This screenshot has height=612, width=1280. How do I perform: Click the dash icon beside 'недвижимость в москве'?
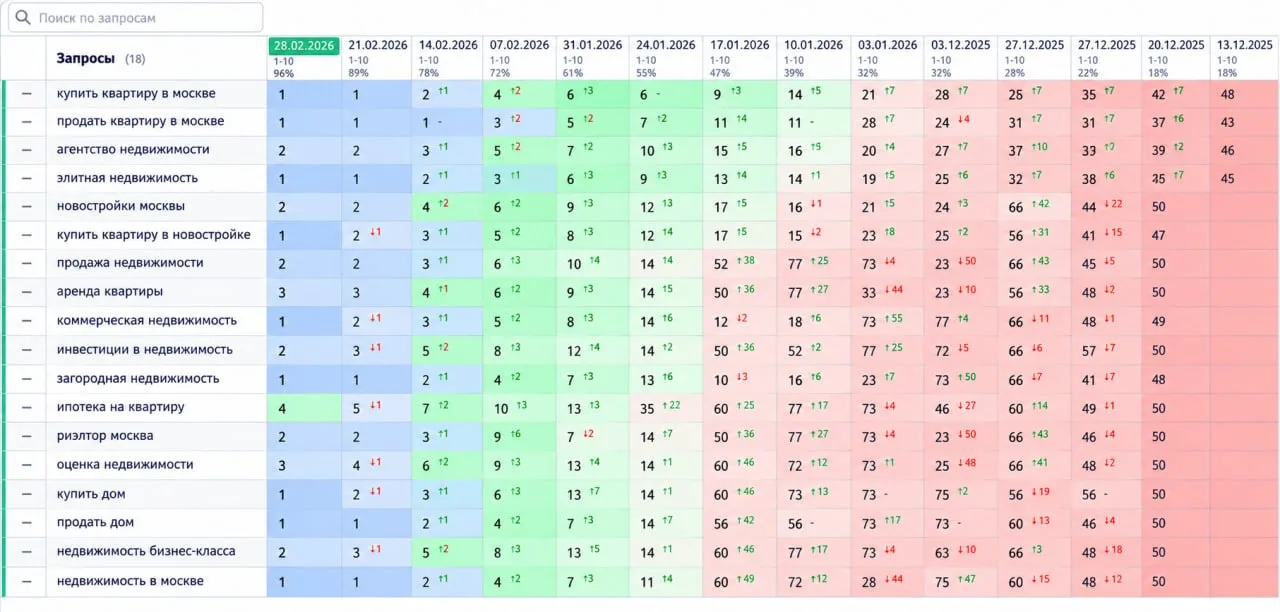[26, 581]
